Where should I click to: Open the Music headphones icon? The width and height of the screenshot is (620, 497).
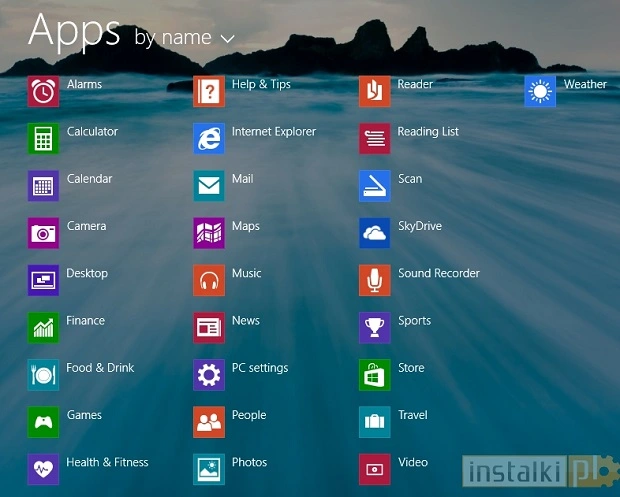coord(209,280)
